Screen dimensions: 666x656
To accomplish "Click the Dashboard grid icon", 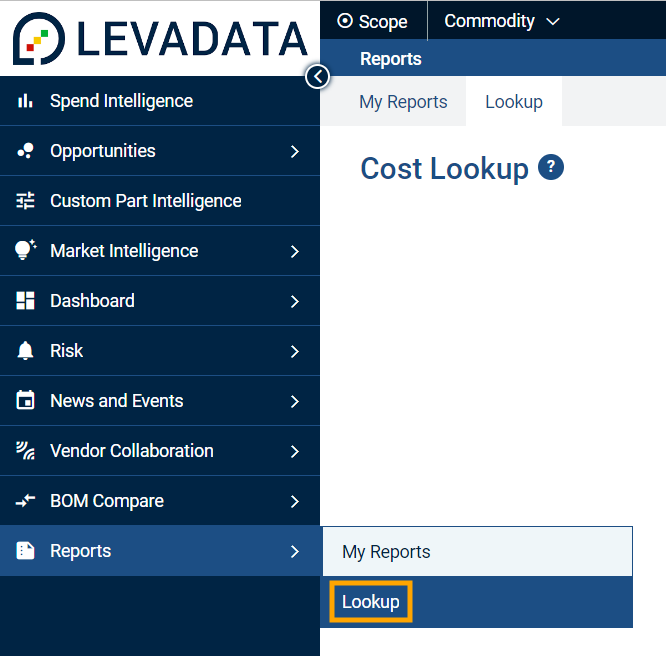I will coord(26,301).
